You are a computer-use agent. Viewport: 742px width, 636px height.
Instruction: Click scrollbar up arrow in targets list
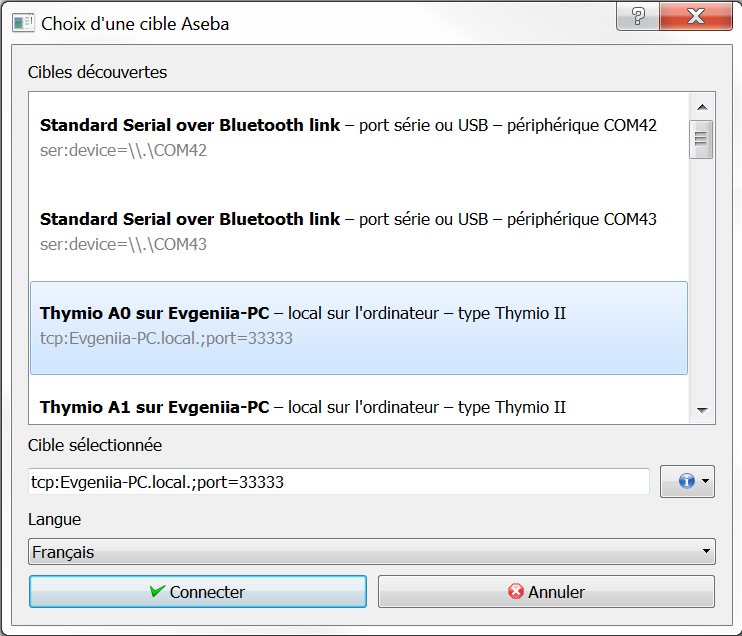pos(702,107)
